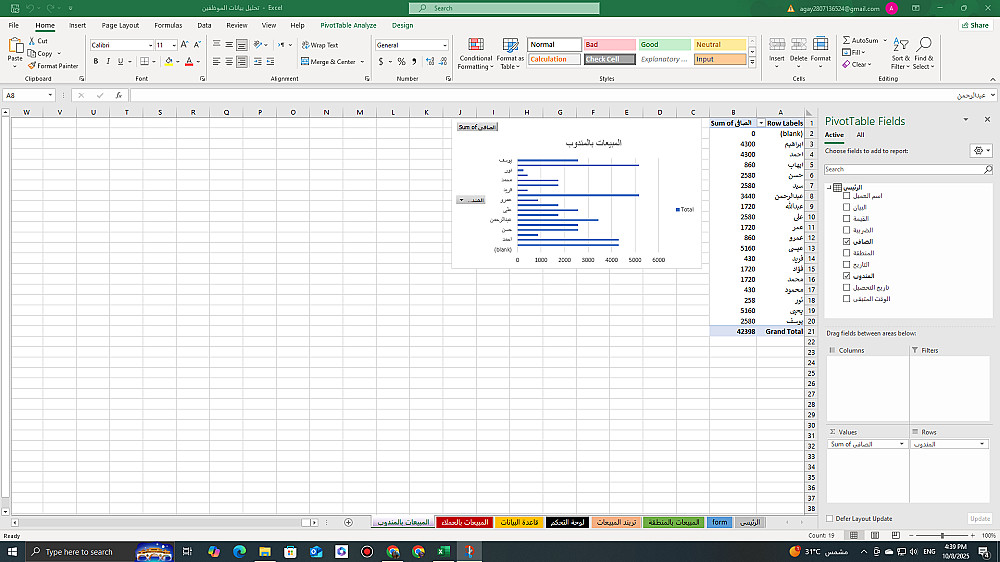Image resolution: width=1000 pixels, height=562 pixels.
Task: Click the Delete cells icon
Action: tap(798, 44)
